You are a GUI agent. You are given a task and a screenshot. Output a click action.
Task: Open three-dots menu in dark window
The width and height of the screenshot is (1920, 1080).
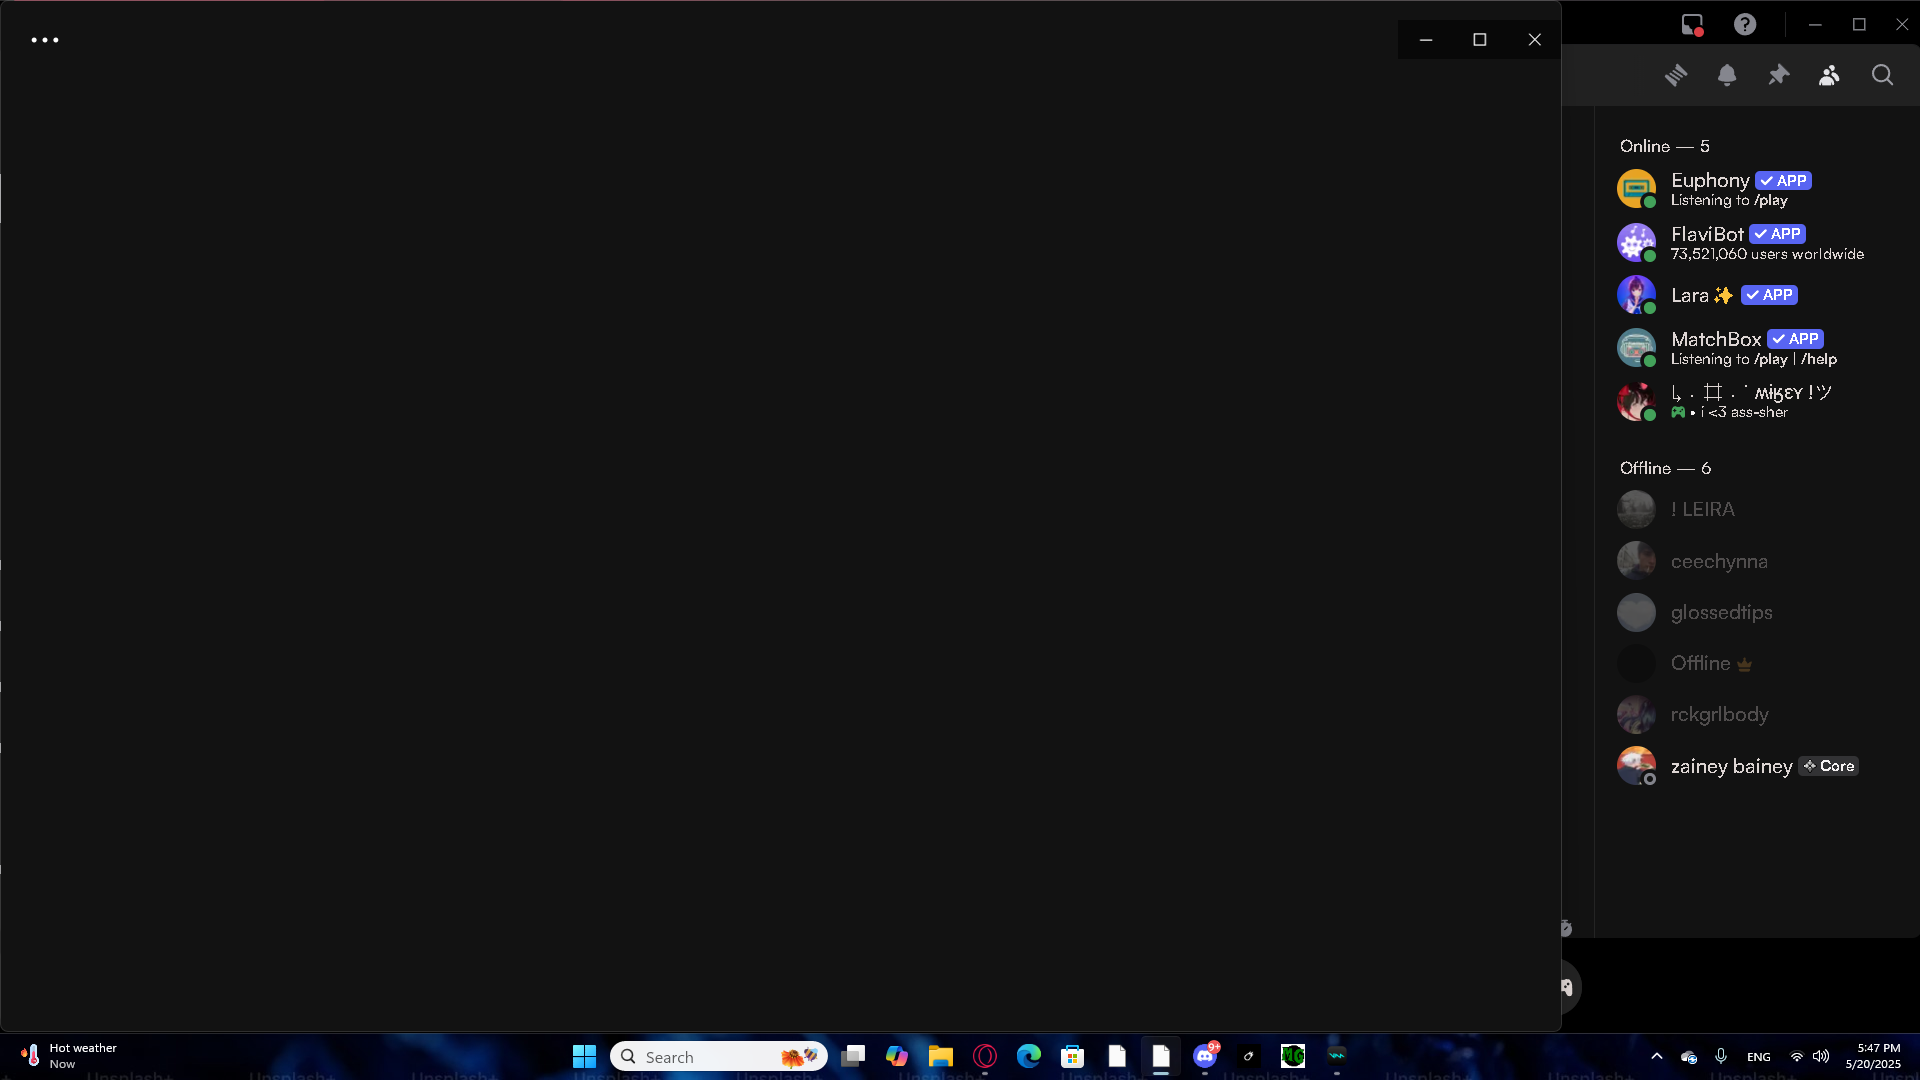45,40
